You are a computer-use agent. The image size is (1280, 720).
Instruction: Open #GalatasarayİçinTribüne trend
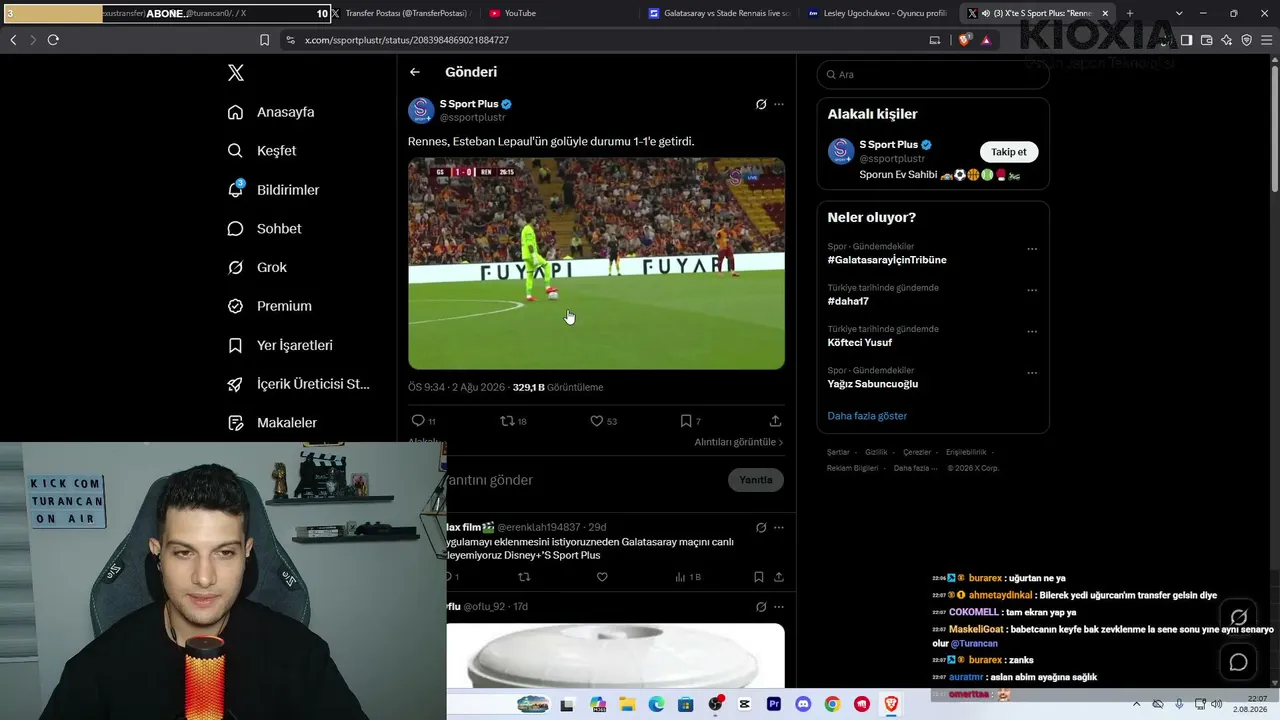[887, 260]
